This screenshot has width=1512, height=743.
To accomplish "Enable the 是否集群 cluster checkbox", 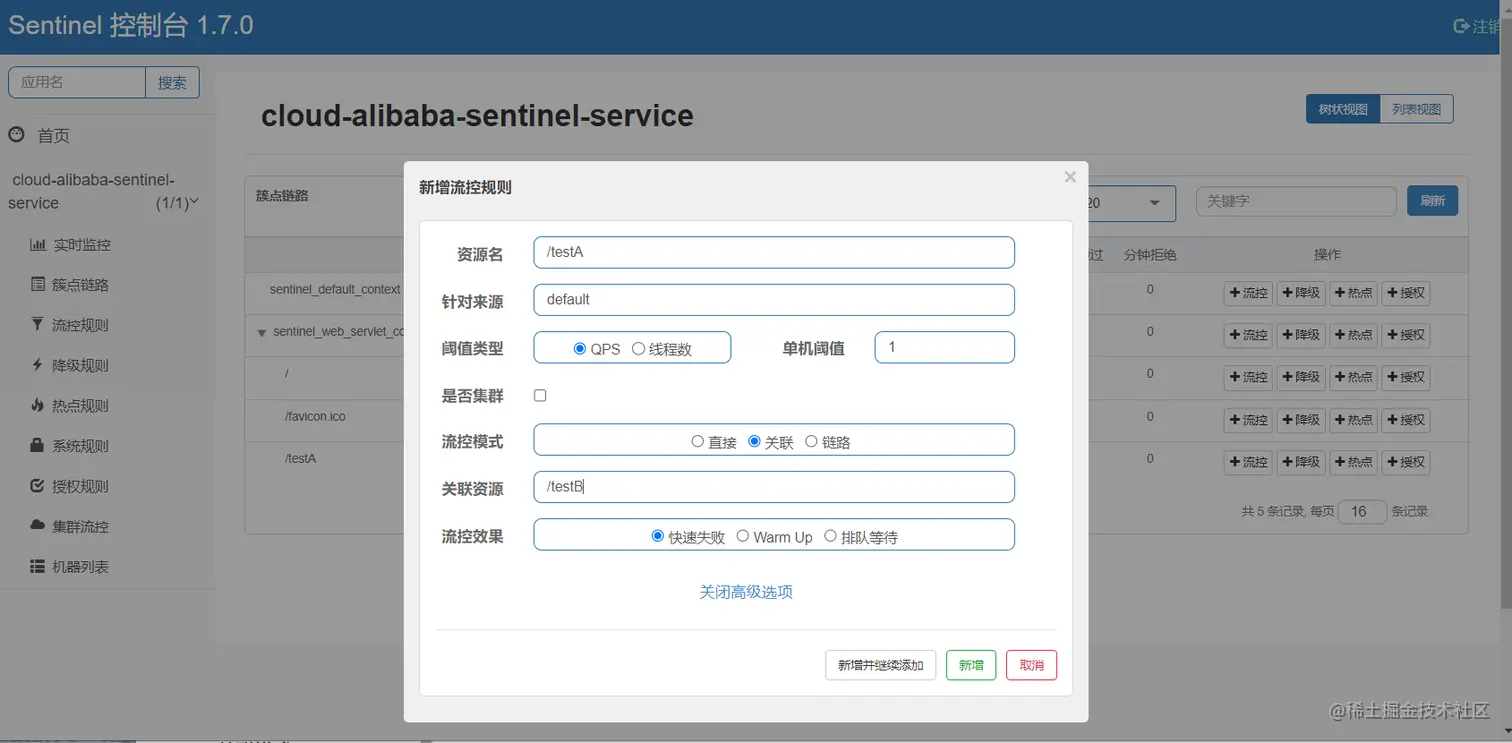I will [540, 395].
